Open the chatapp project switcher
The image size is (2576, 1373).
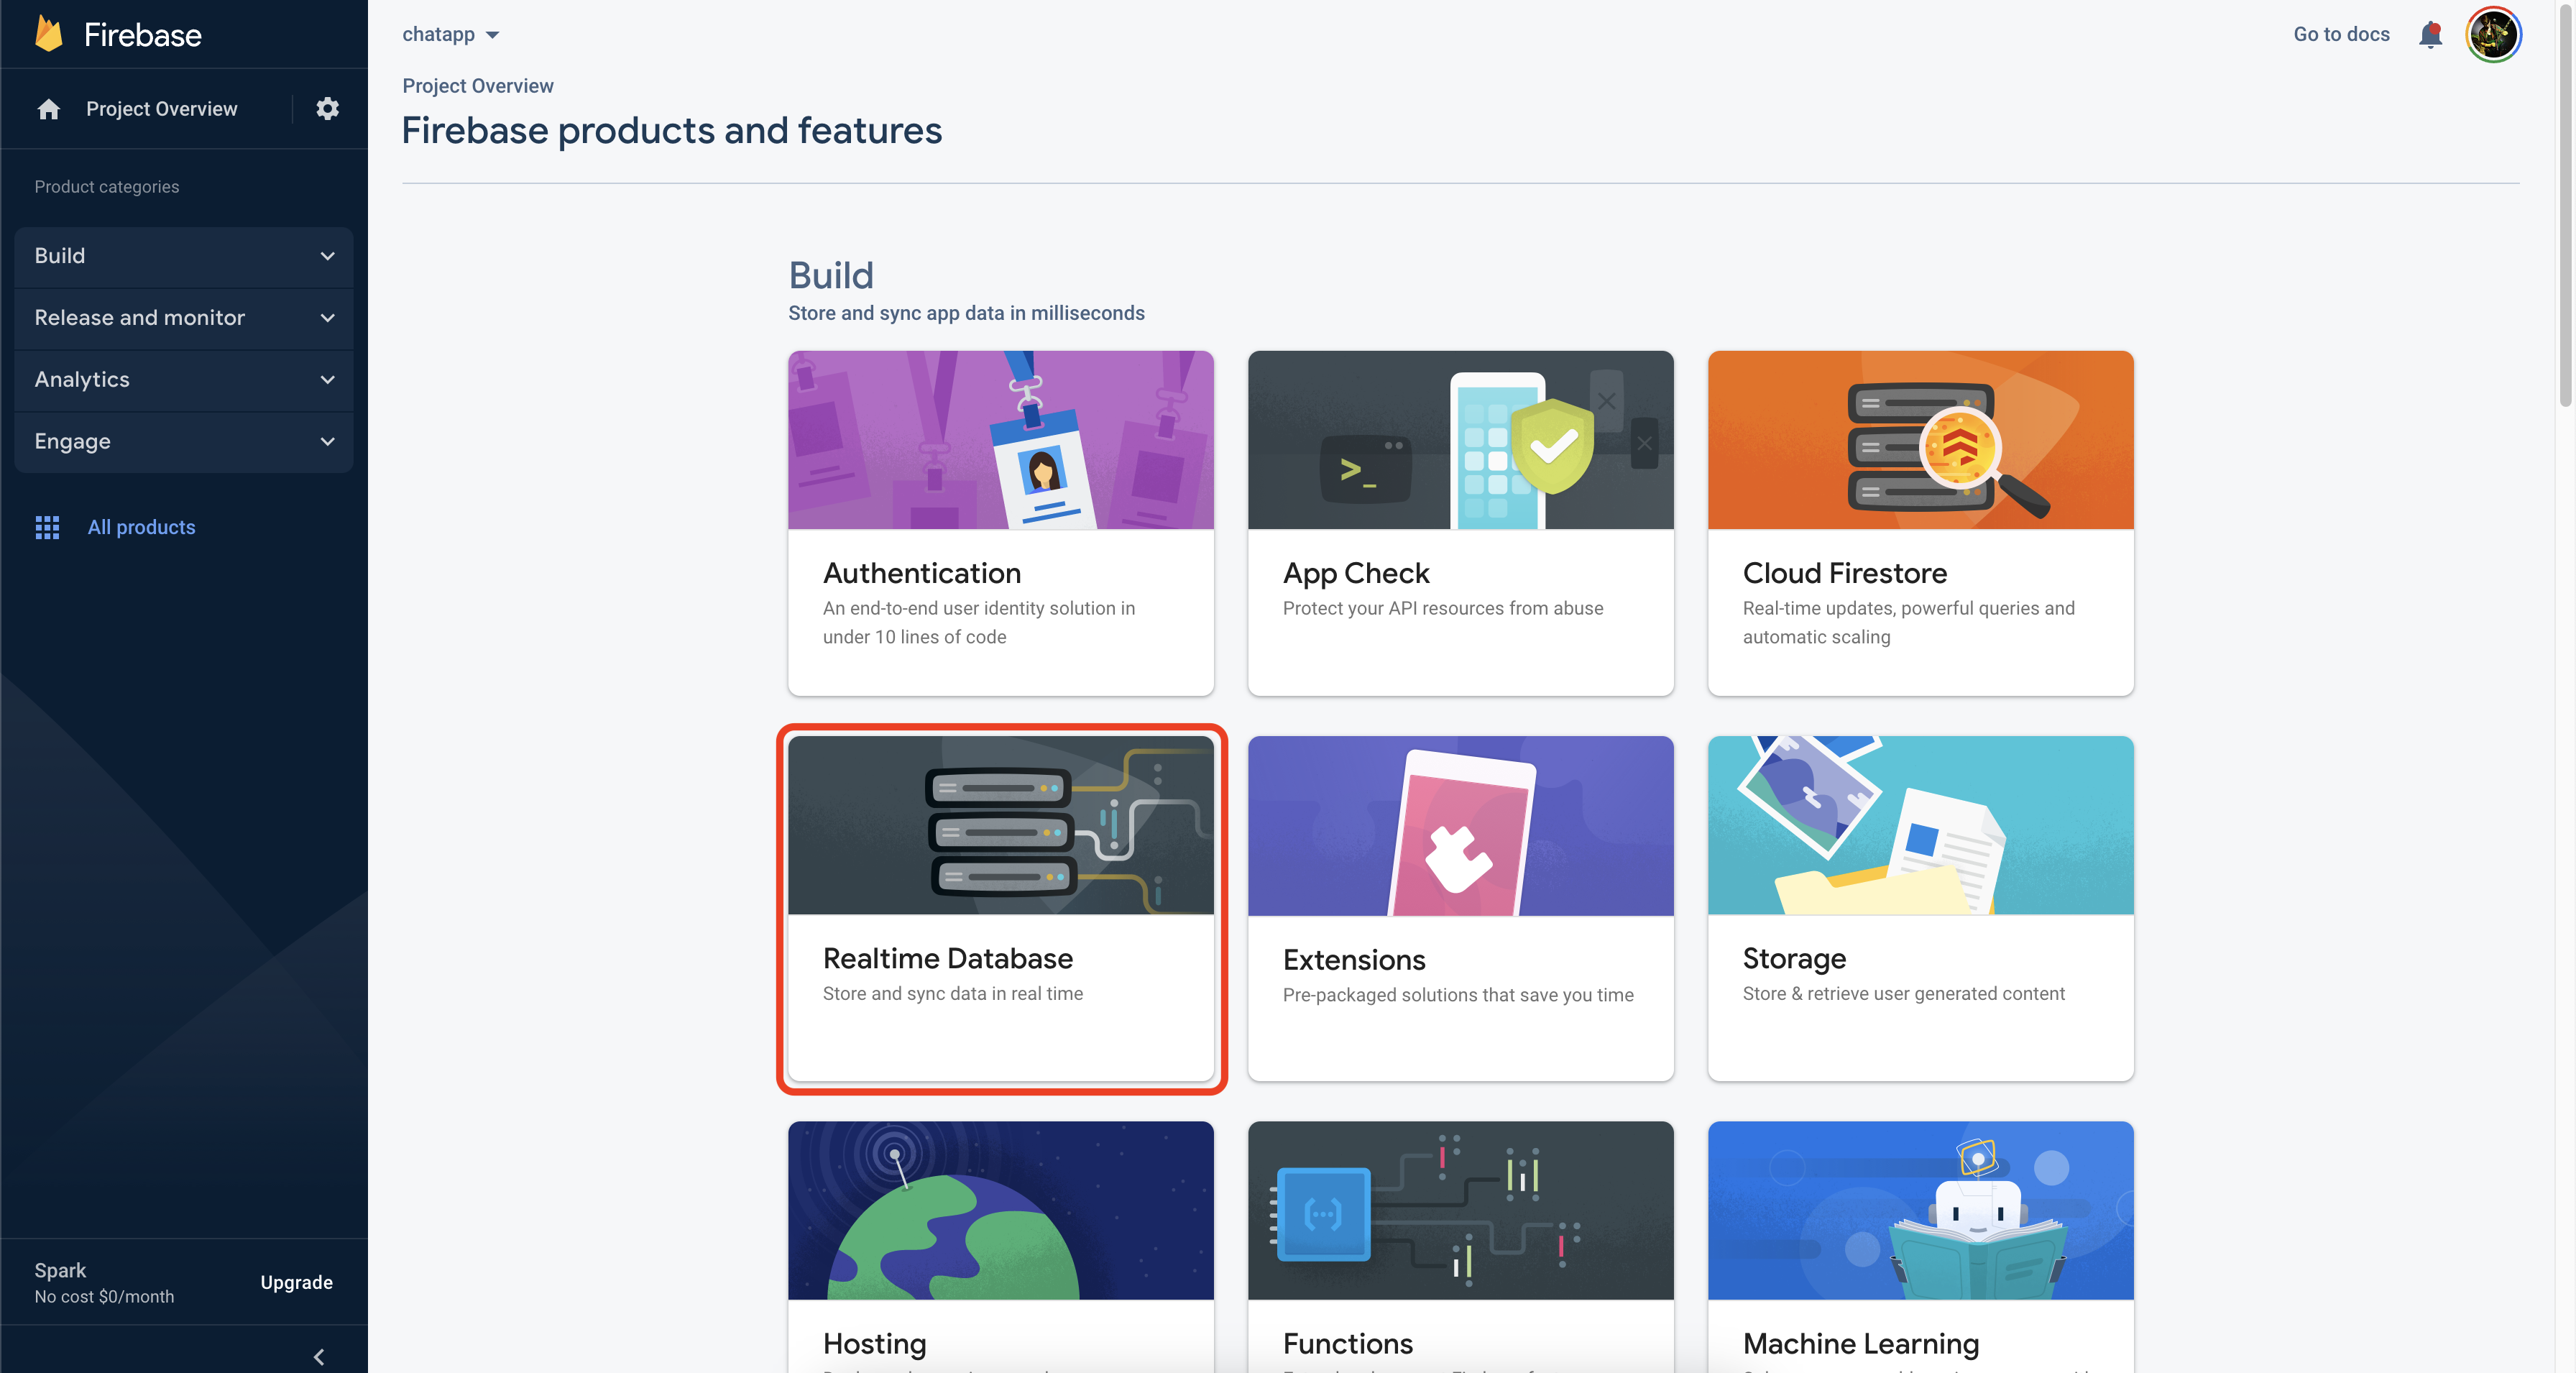450,33
